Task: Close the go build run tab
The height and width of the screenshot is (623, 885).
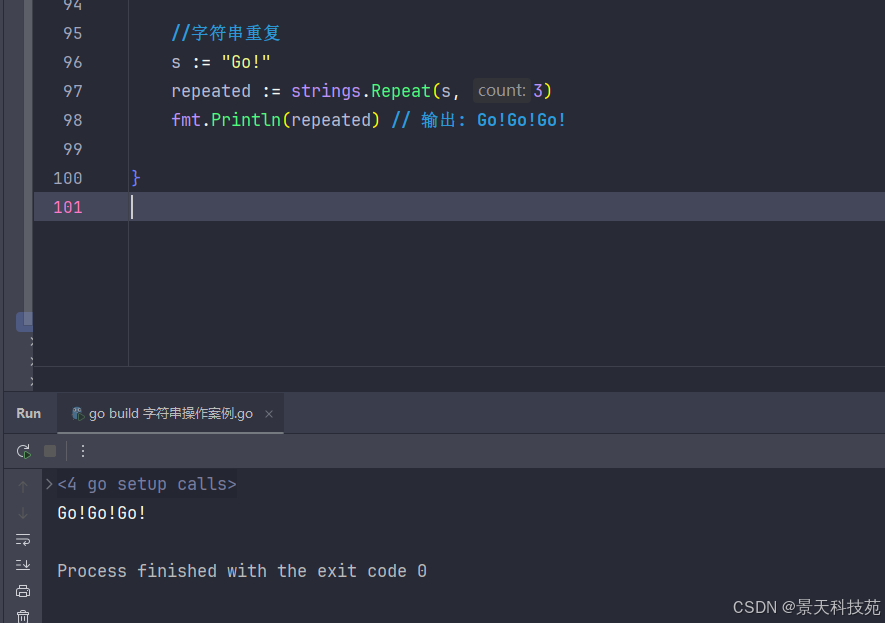Action: (269, 413)
